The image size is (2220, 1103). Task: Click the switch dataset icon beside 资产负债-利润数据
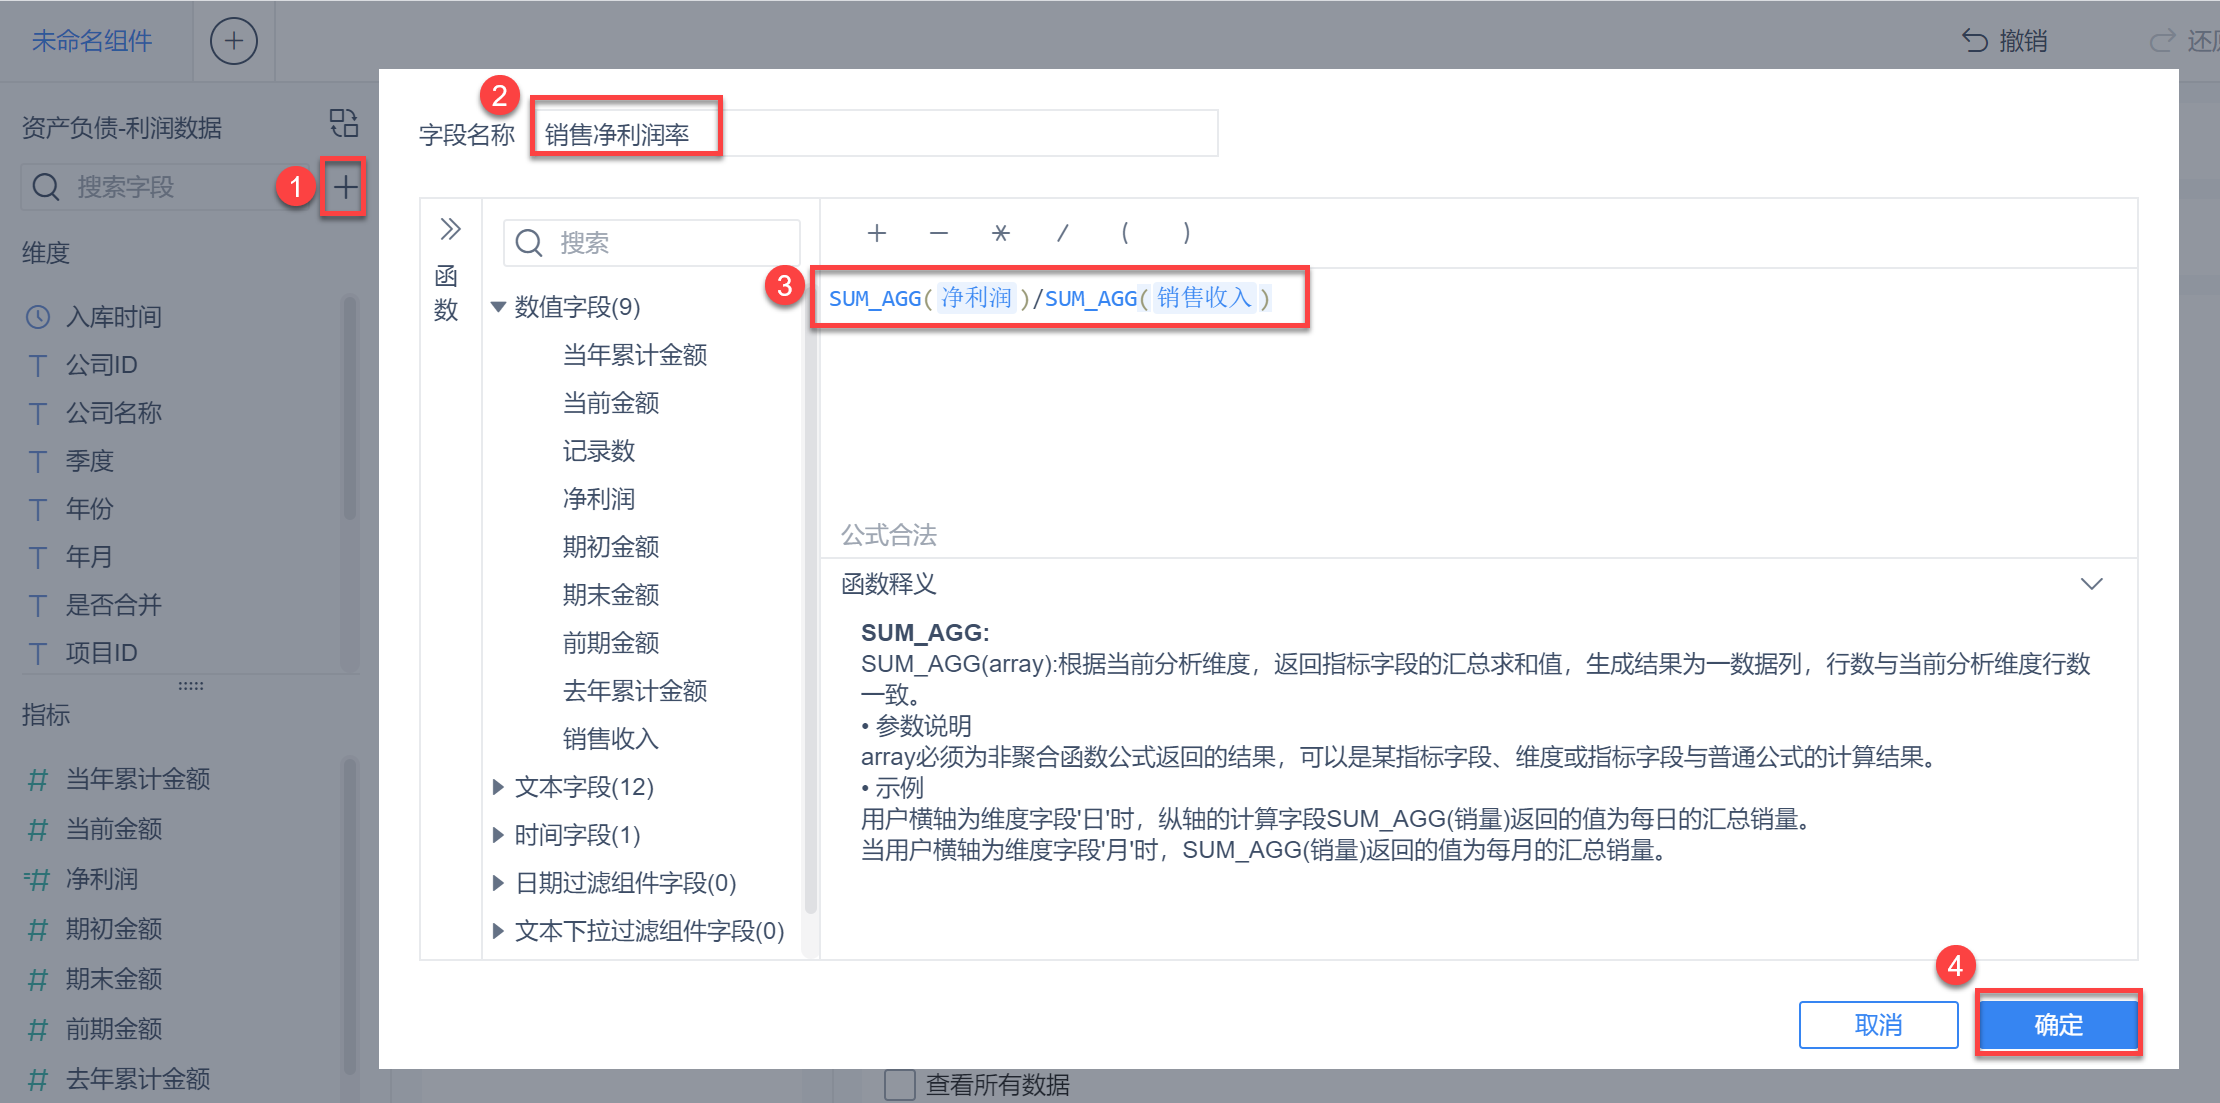343,123
